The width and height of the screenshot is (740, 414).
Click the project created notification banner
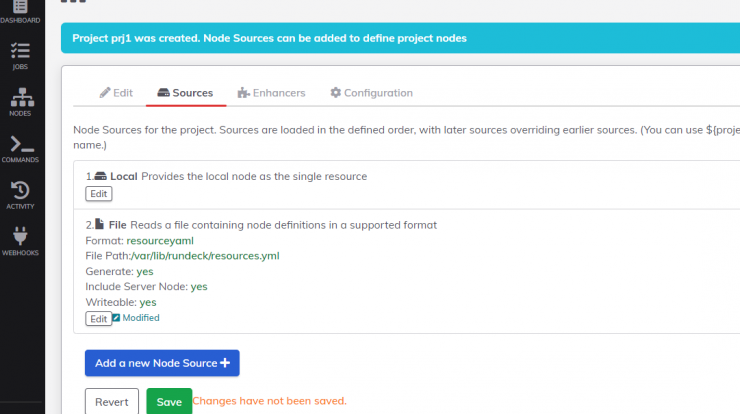coord(400,38)
